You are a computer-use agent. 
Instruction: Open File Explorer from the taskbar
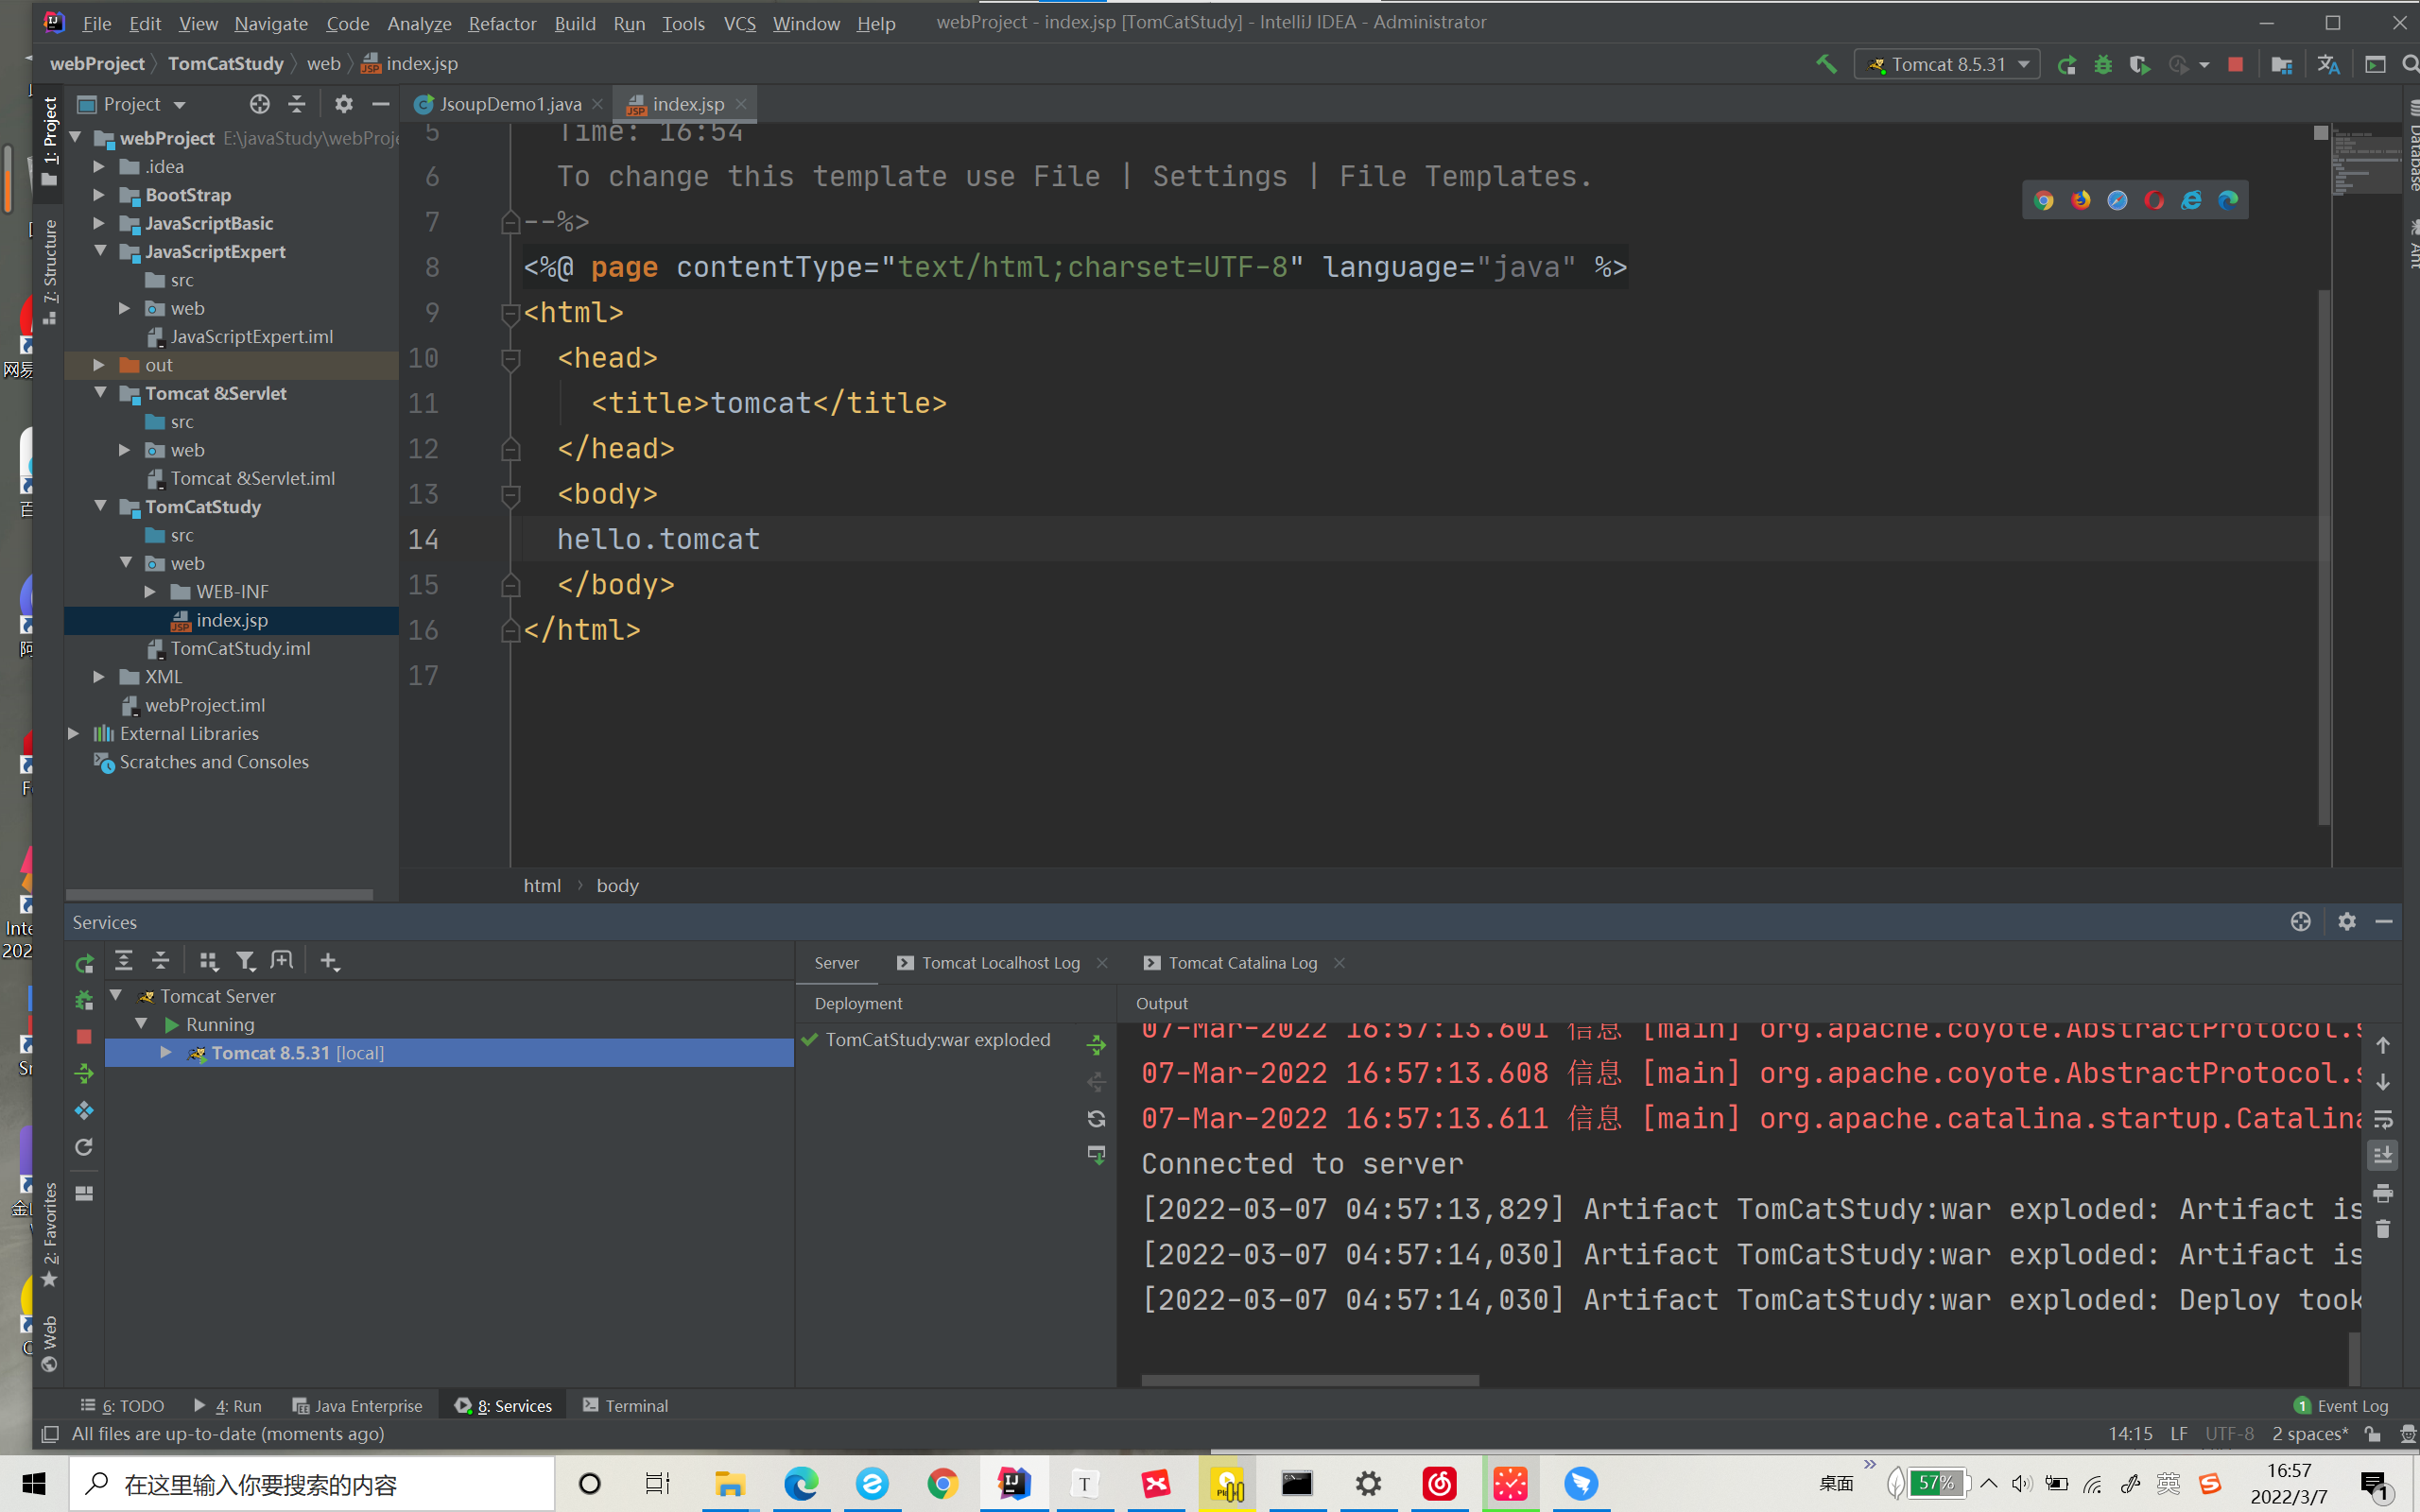729,1484
